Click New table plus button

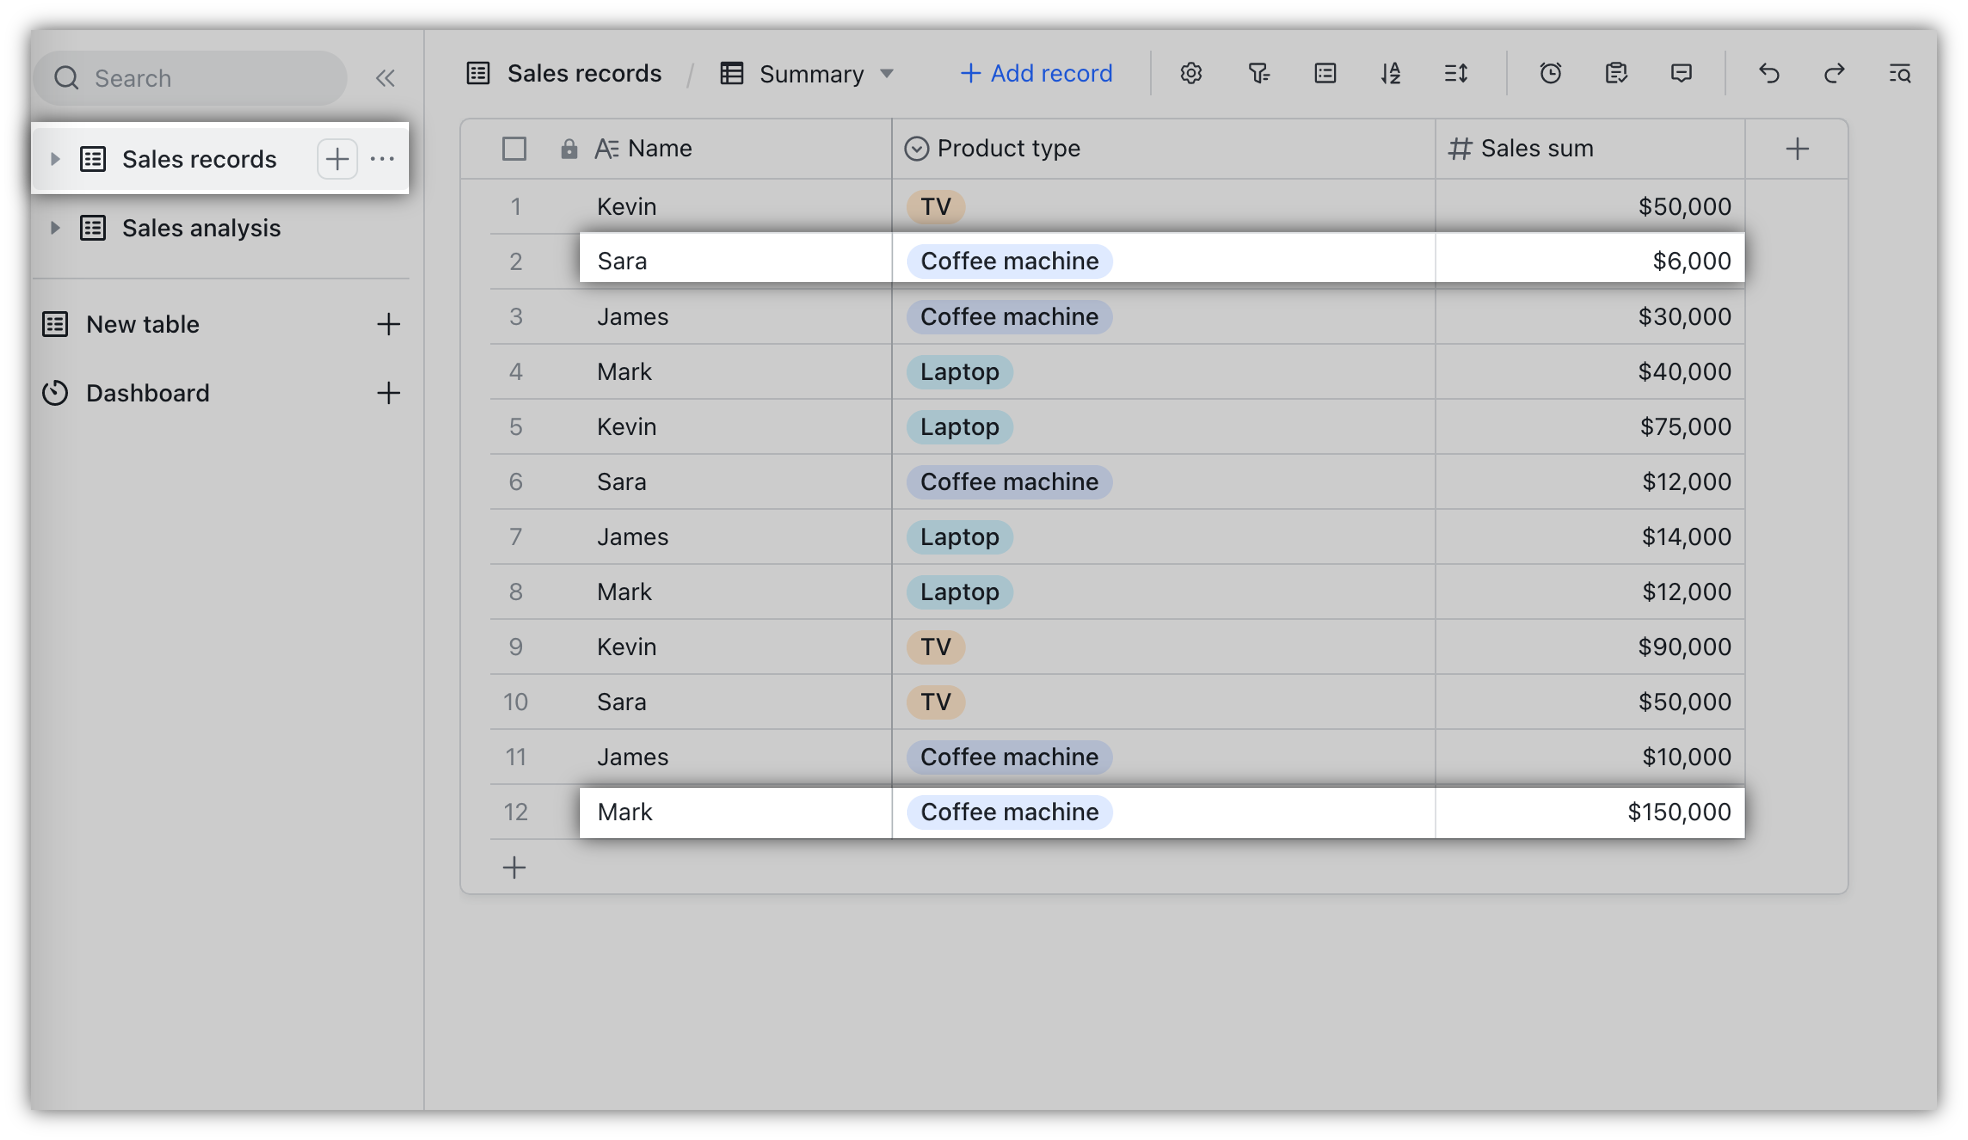pyautogui.click(x=385, y=324)
